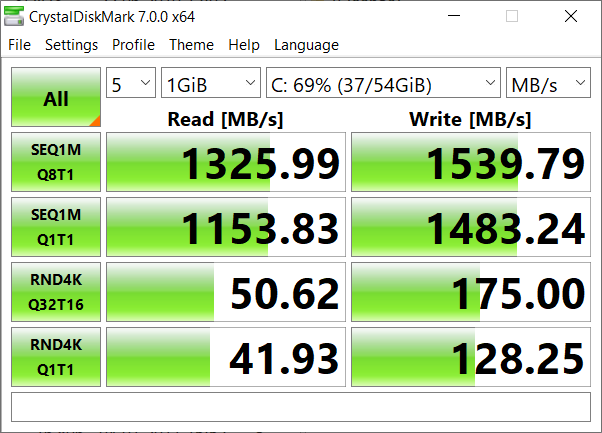Open the test count dropdown showing 5

tap(131, 83)
